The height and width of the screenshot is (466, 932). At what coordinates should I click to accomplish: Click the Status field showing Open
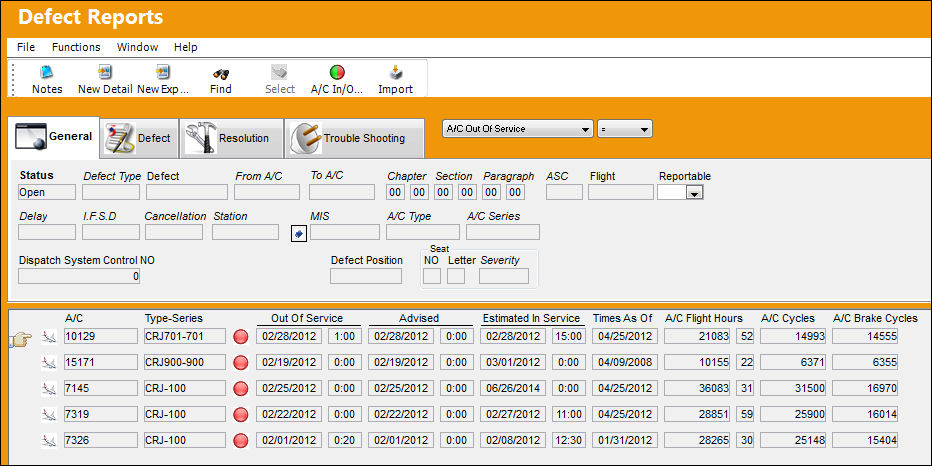(x=47, y=192)
